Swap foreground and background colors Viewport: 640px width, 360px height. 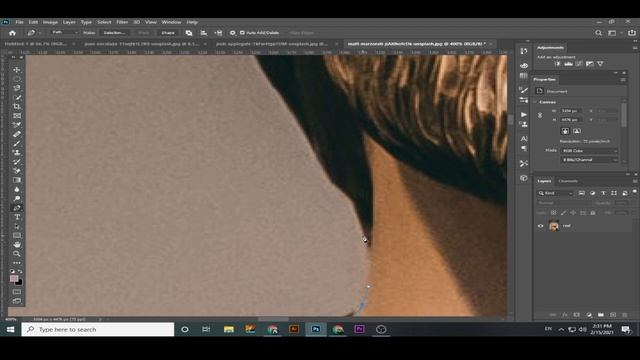point(20,271)
